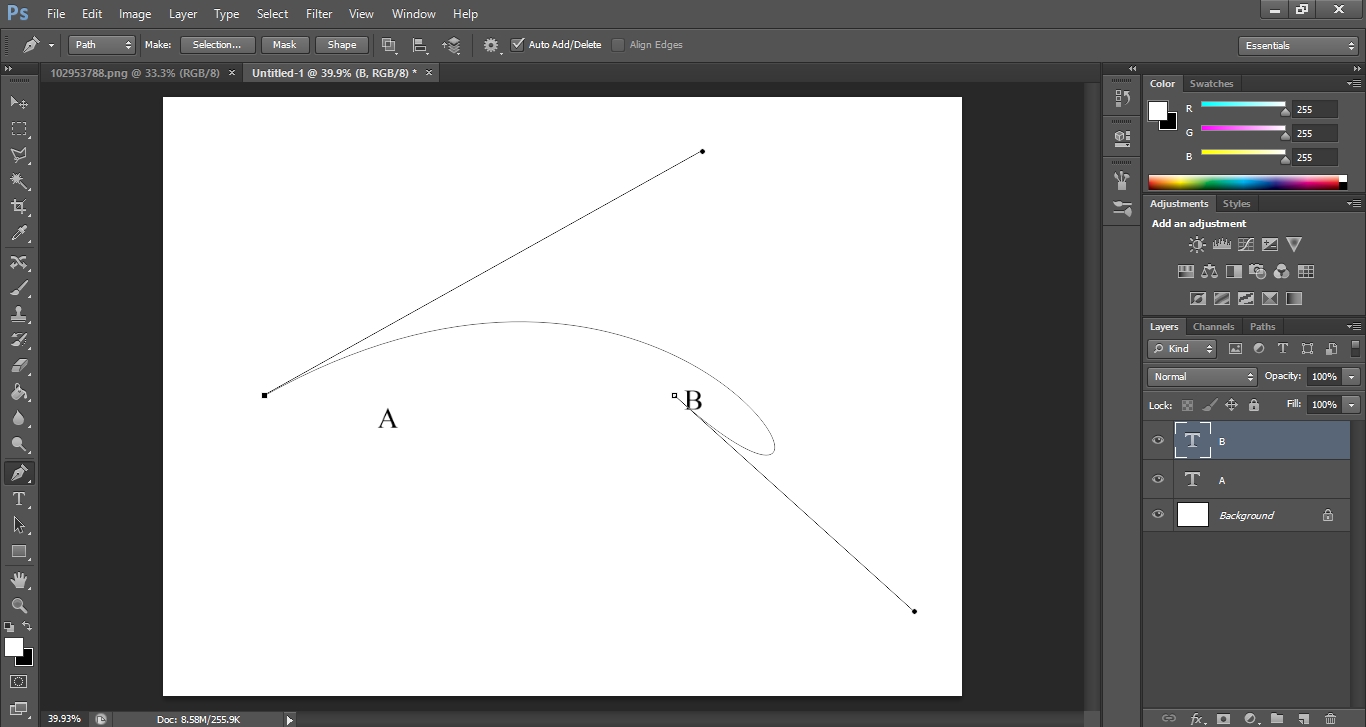The image size is (1366, 727).
Task: Click the Shape button in options bar
Action: [341, 44]
